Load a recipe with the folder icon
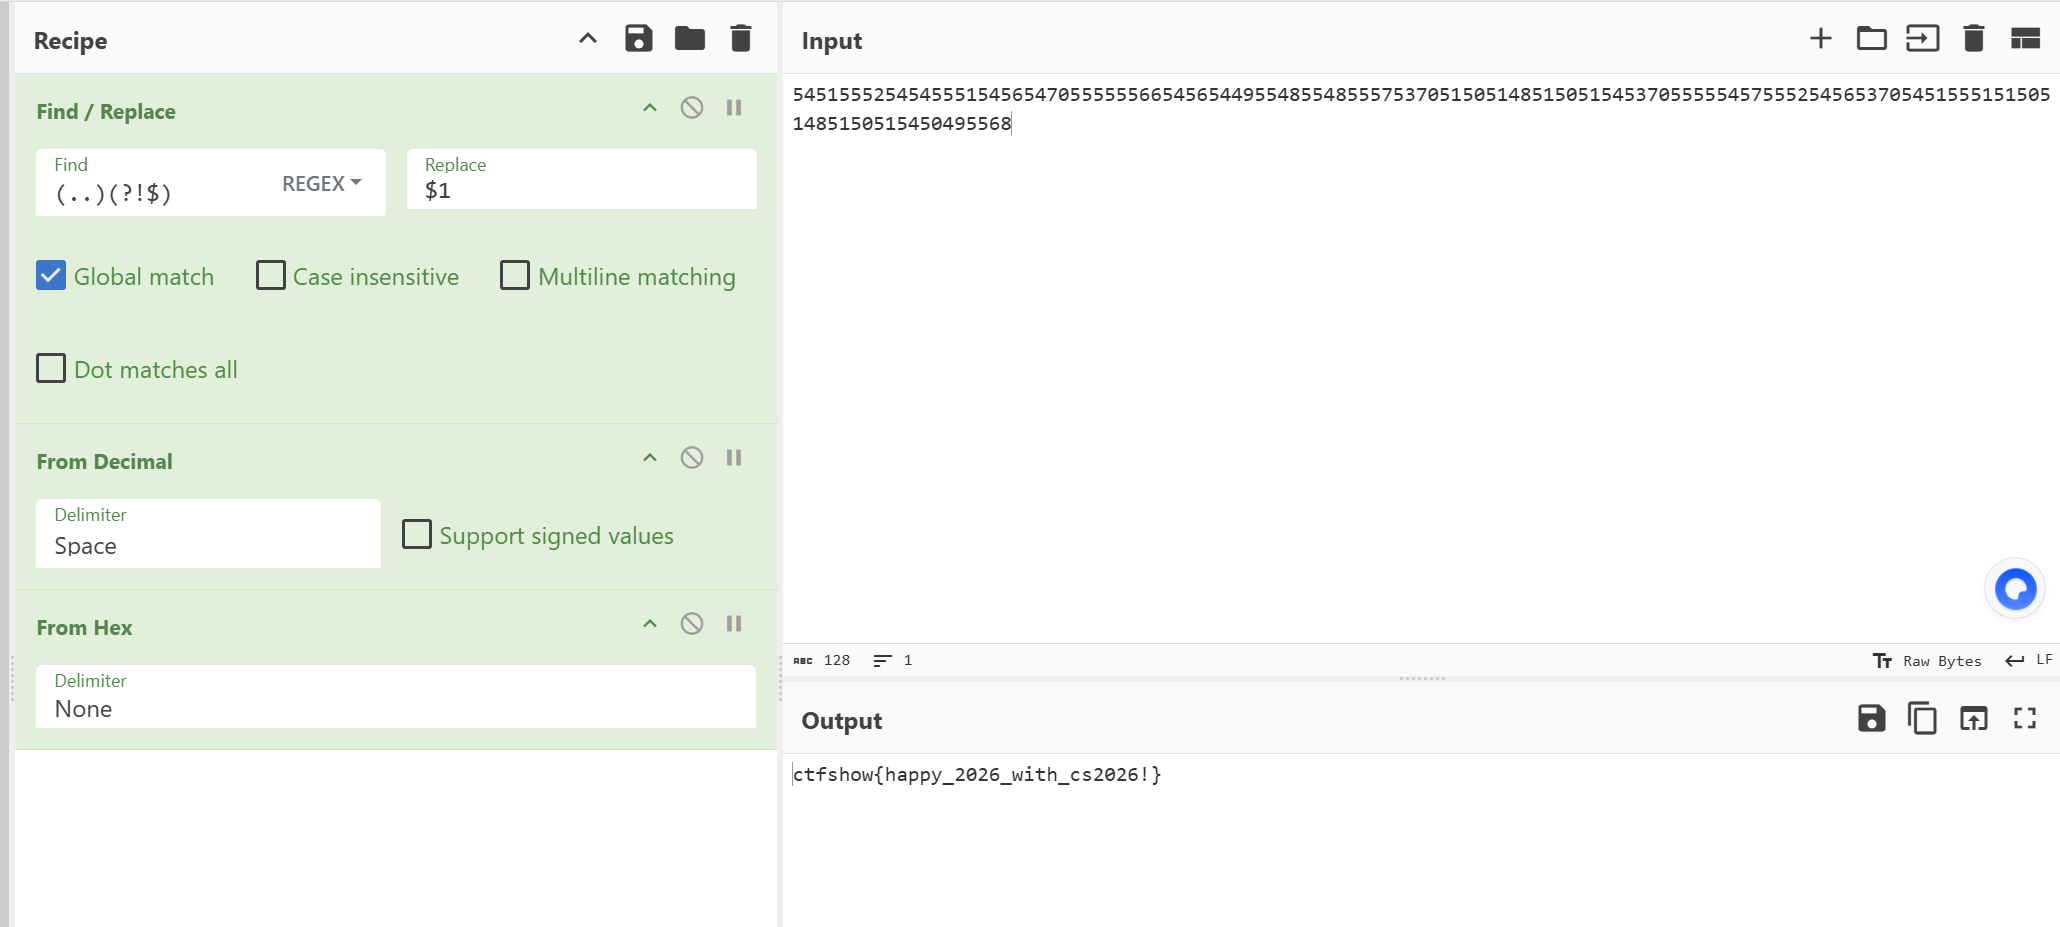Viewport: 2060px width, 927px height. 689,39
